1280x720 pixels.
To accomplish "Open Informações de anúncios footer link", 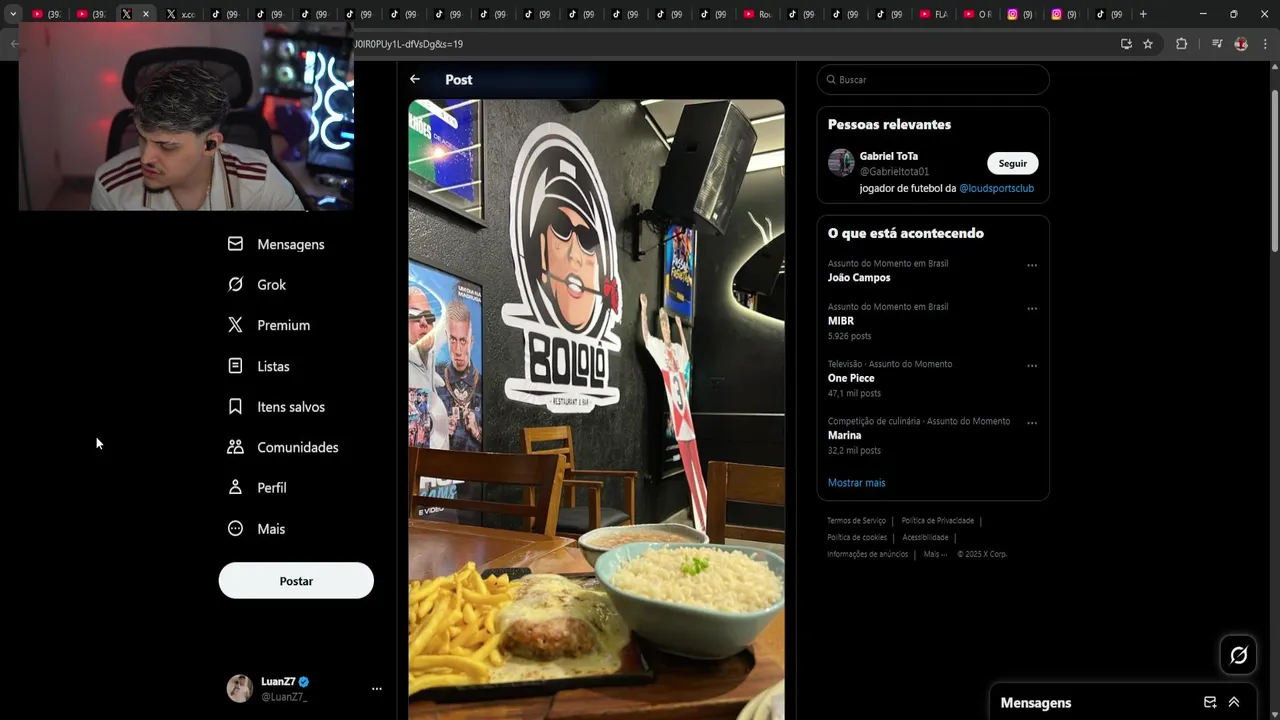I will [867, 554].
